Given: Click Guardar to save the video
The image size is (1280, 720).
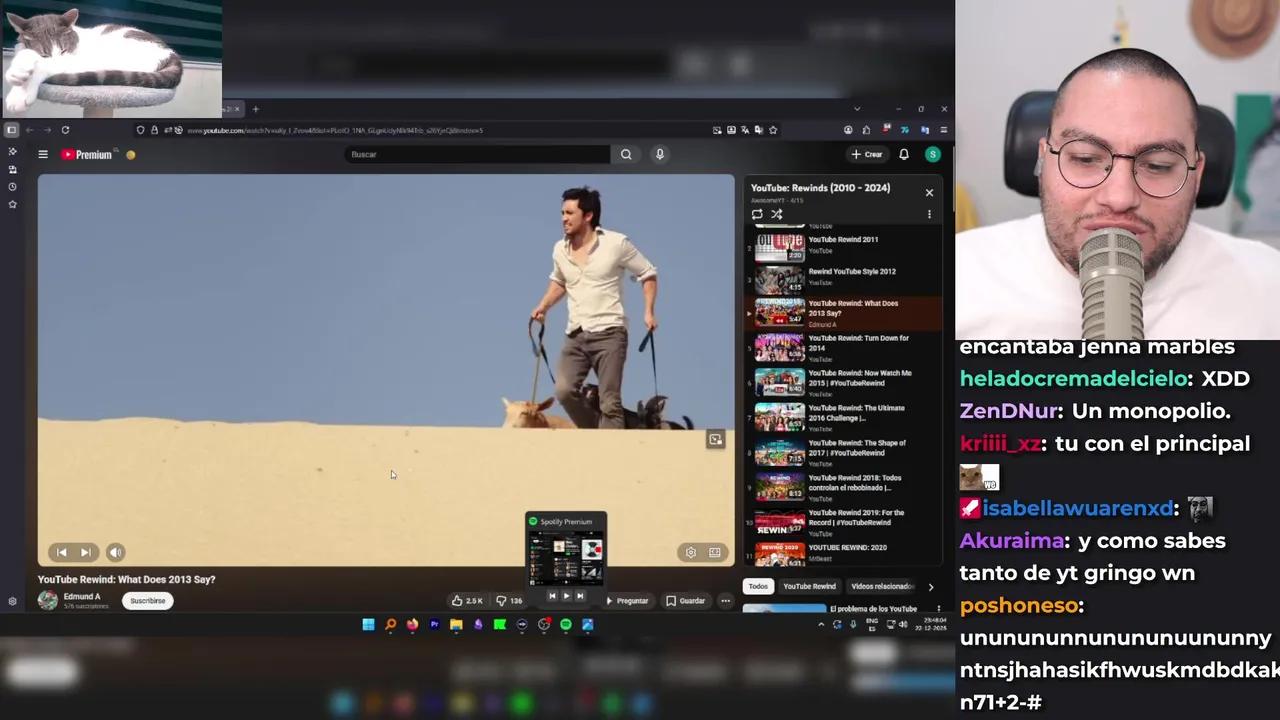Looking at the screenshot, I should [x=686, y=601].
